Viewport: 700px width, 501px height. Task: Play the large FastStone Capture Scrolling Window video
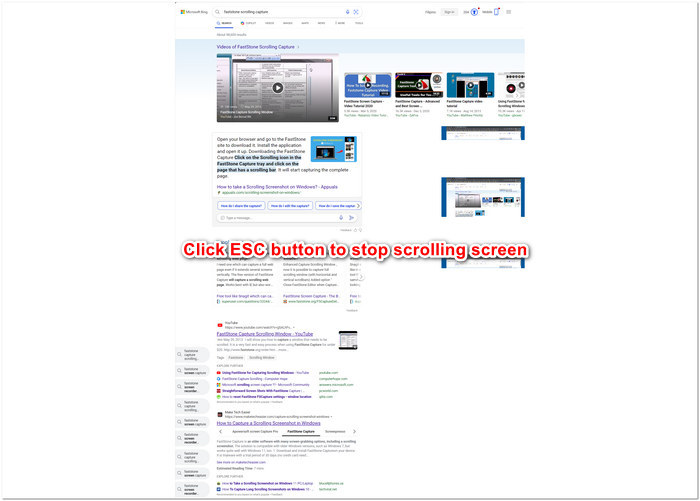(278, 88)
